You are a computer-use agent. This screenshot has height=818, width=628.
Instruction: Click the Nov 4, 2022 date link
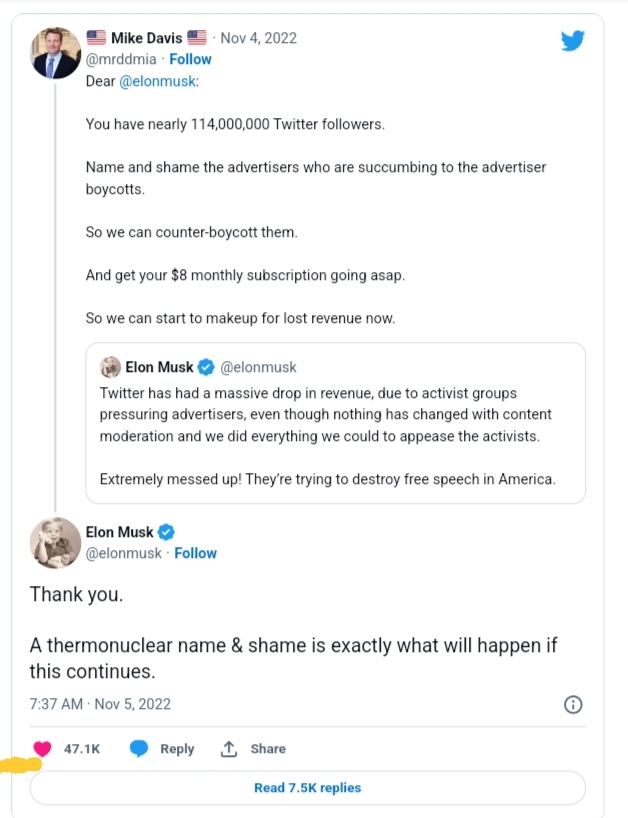(258, 38)
